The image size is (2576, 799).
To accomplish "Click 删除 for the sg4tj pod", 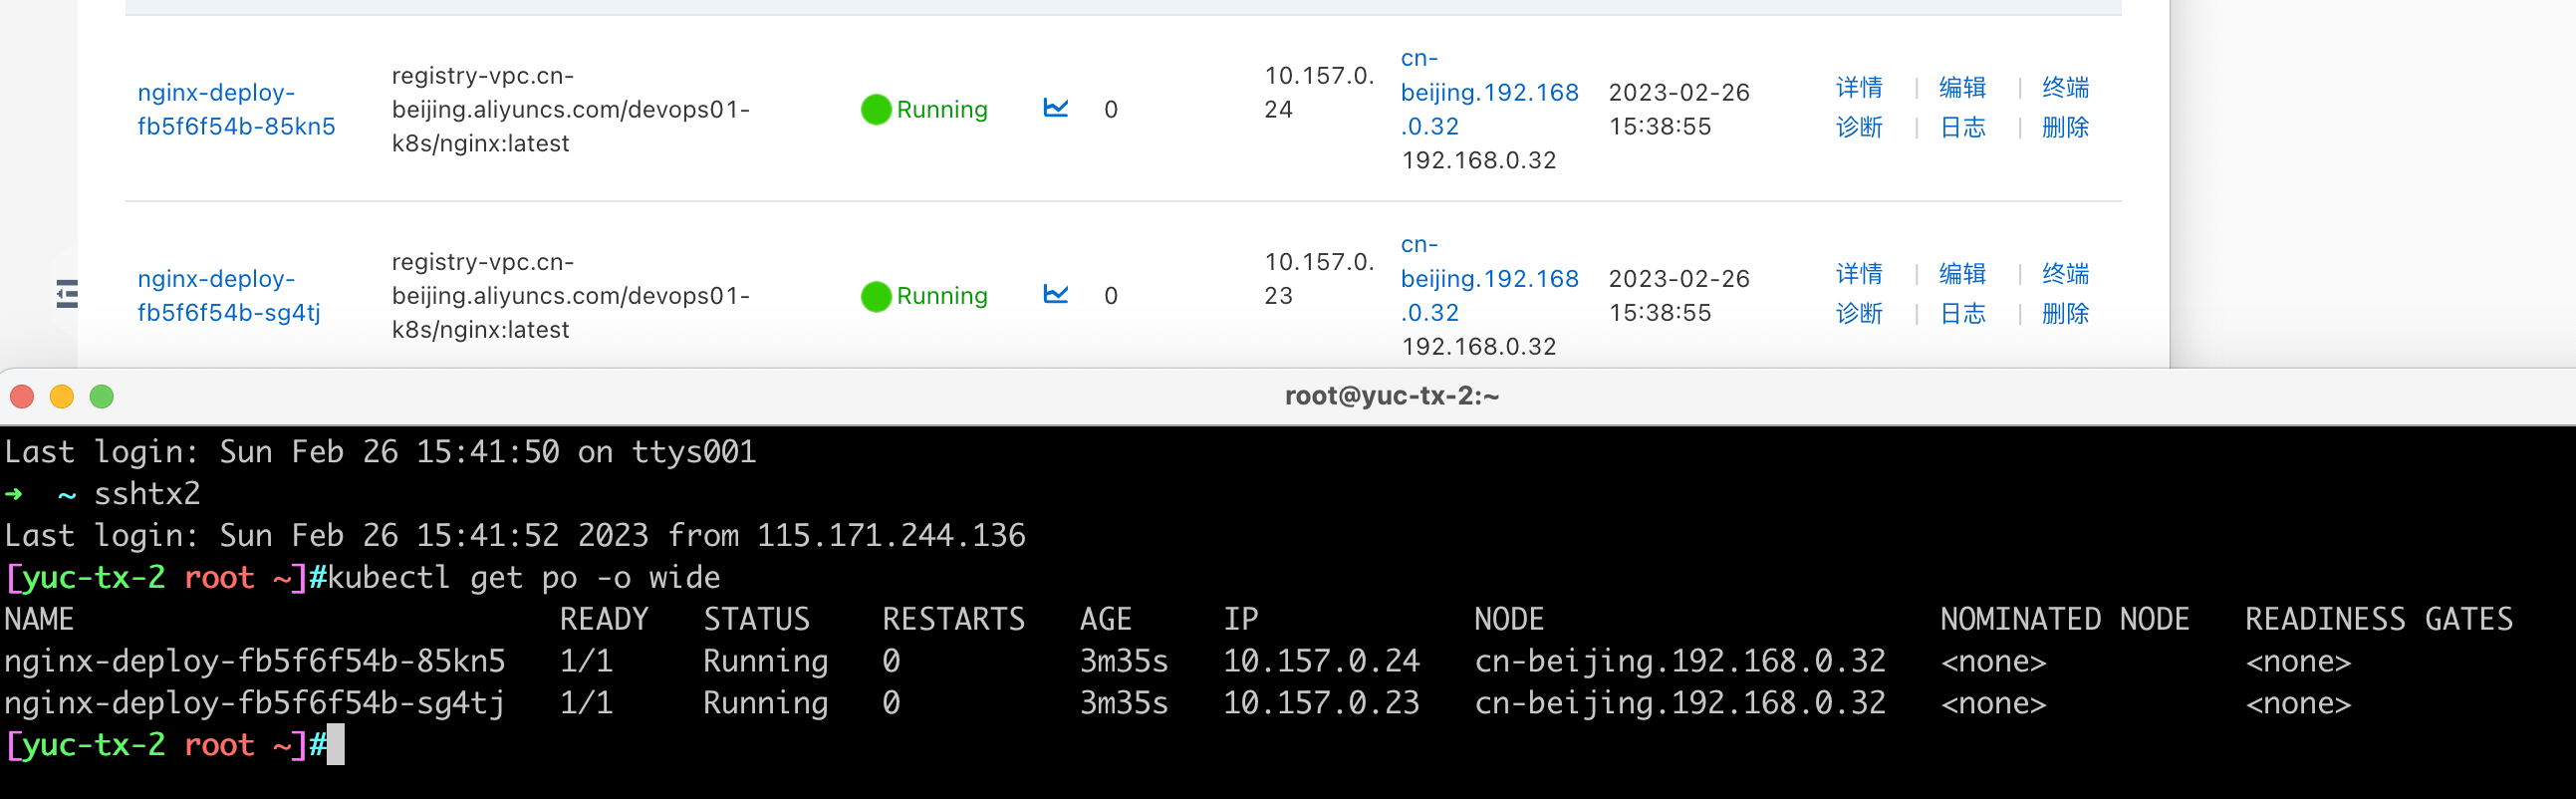I will 2064,314.
